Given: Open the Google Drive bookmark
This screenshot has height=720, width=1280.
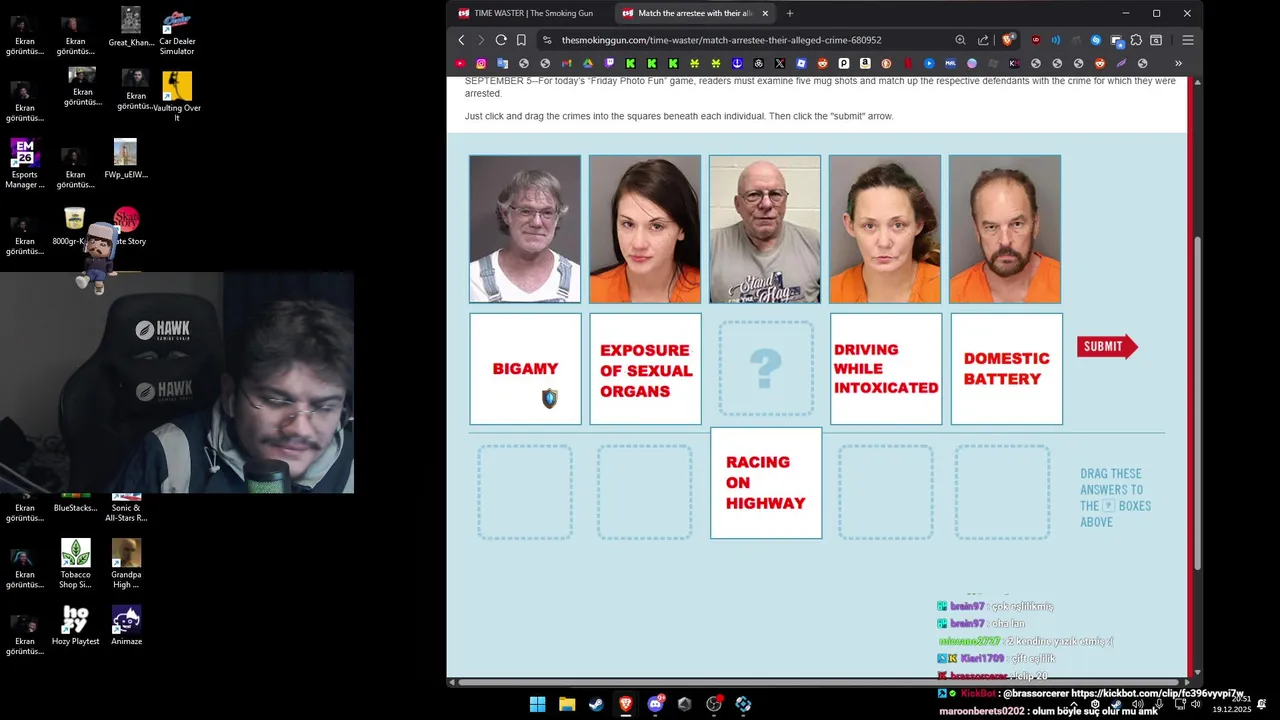Looking at the screenshot, I should pyautogui.click(x=587, y=63).
